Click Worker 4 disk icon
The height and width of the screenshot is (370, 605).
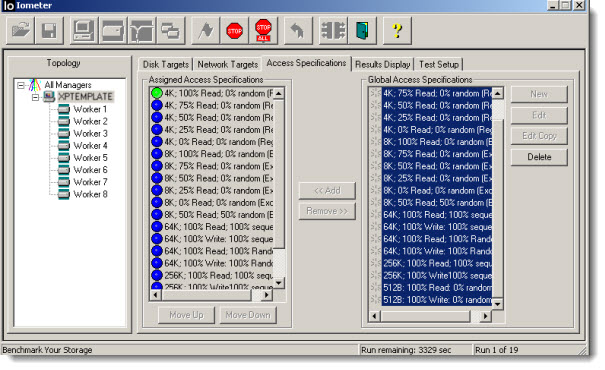pyautogui.click(x=64, y=145)
